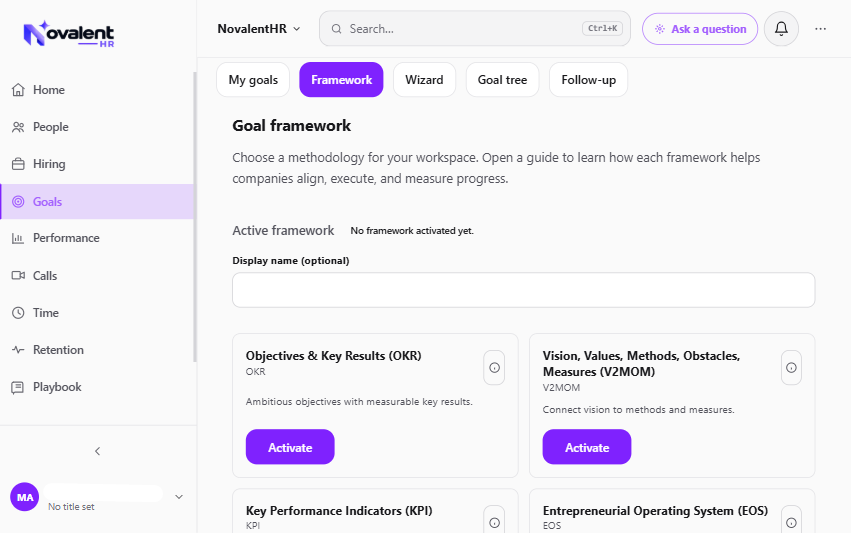Viewport: 851px width, 533px height.
Task: Open the OKR framework guide info icon
Action: 494,367
